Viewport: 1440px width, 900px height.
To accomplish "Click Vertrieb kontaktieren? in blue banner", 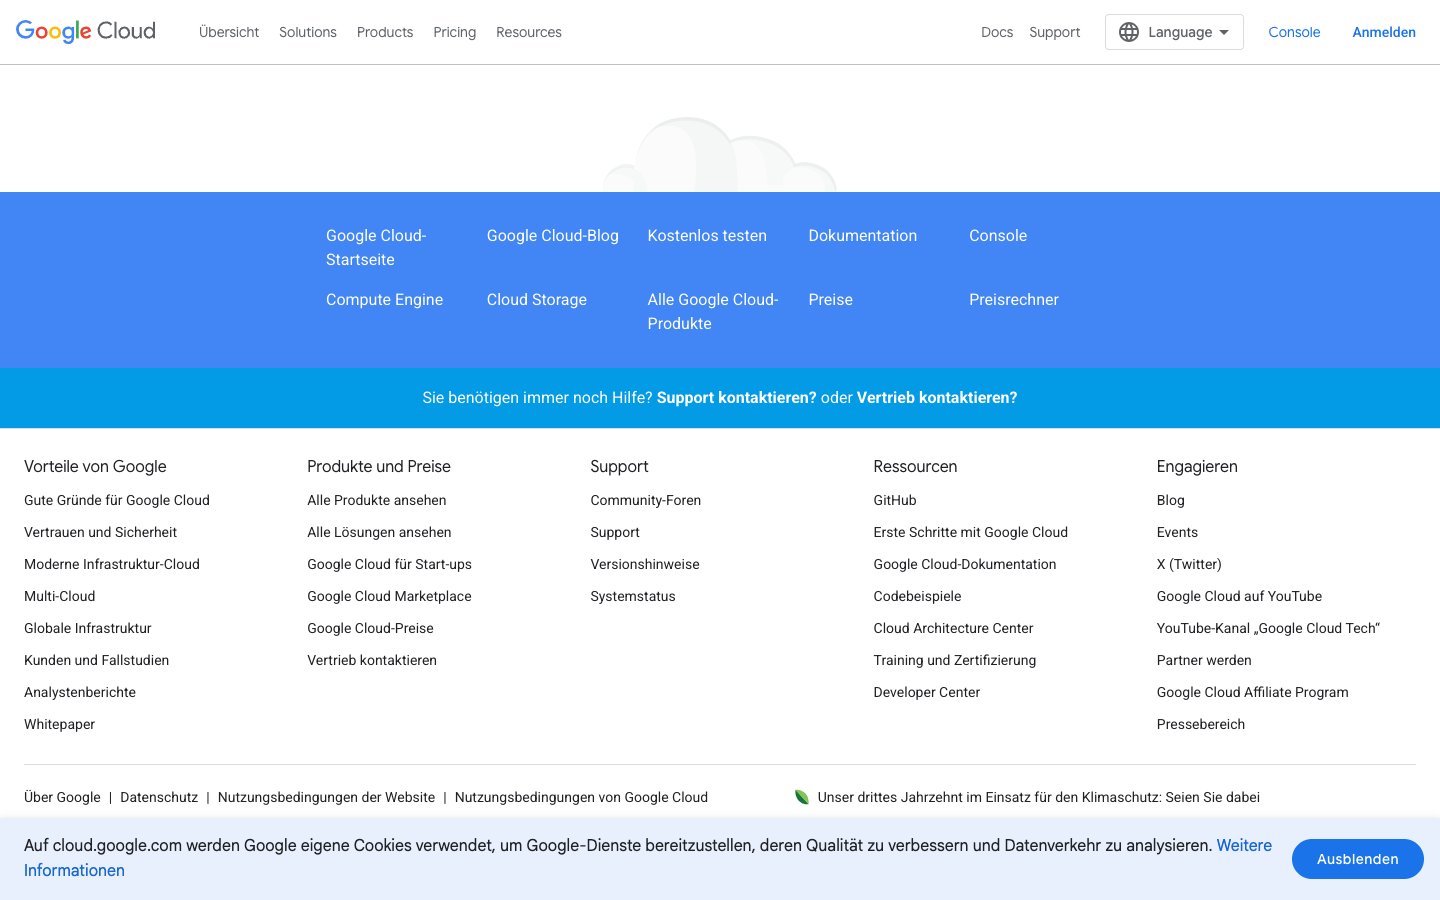I will click(936, 398).
